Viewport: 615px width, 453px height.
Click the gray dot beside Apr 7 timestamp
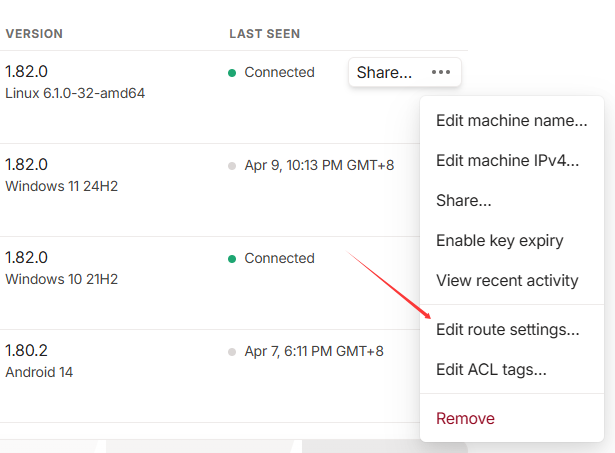(232, 352)
